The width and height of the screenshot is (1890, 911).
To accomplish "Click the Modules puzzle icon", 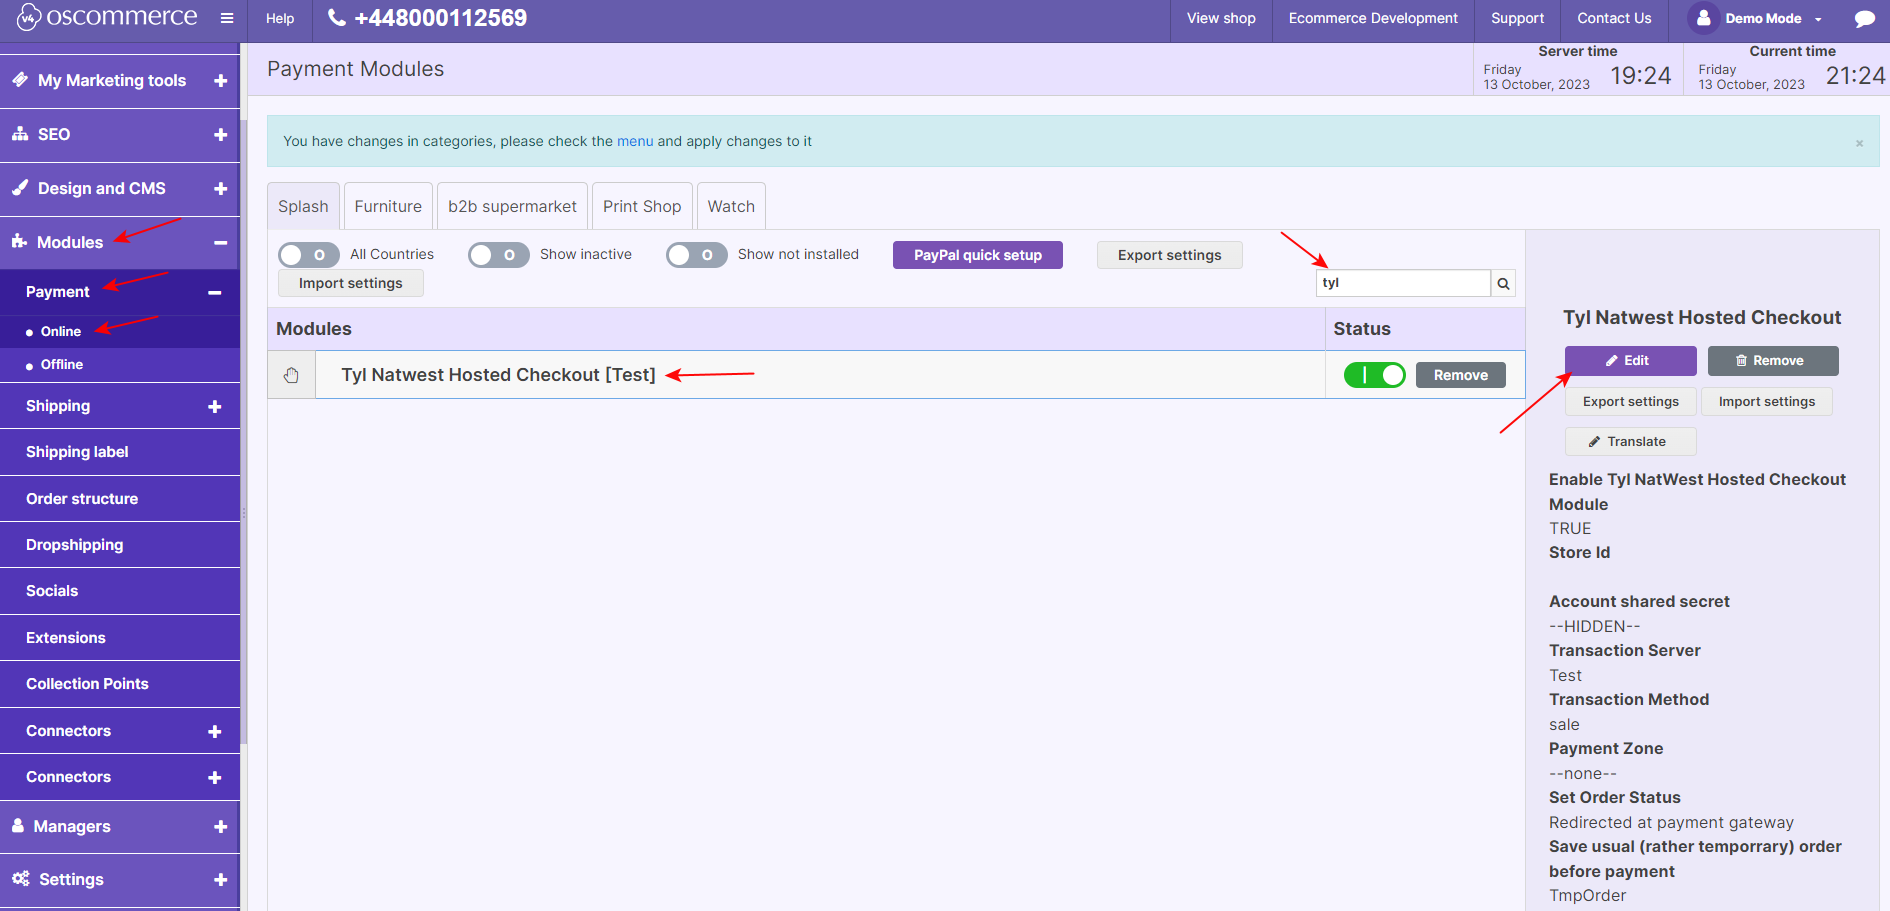I will (20, 242).
